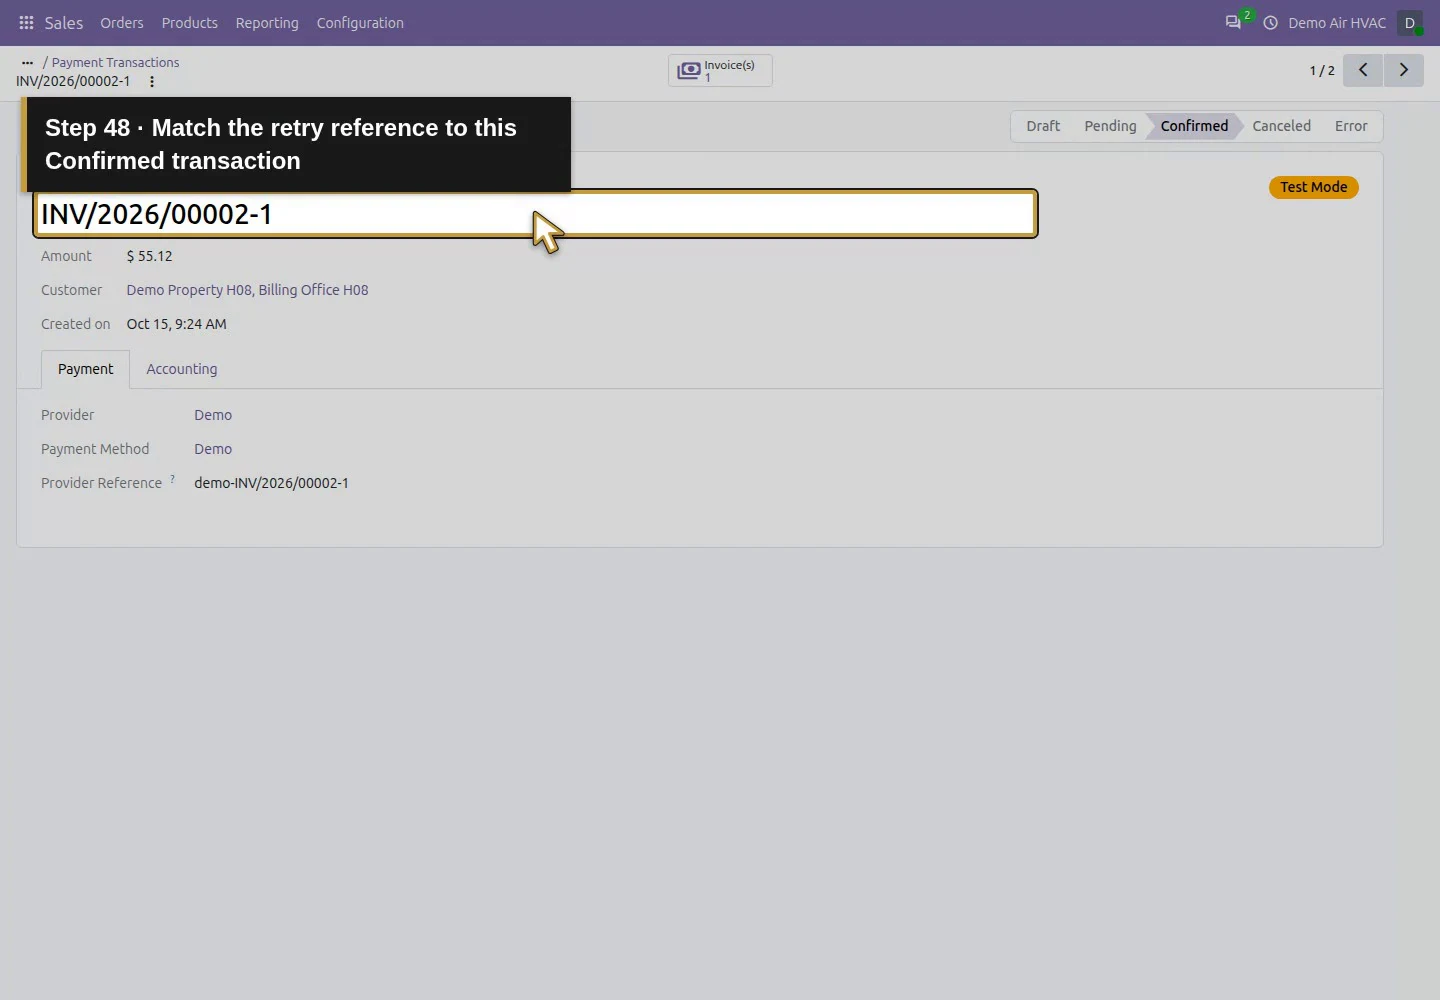Open the apps grid menu icon

(x=26, y=23)
